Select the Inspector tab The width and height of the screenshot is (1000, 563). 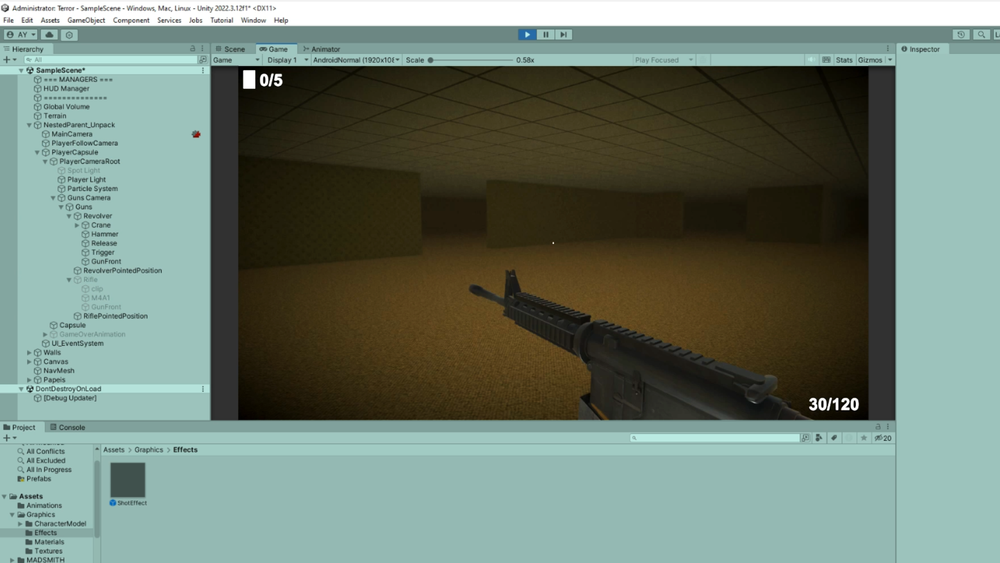[920, 49]
